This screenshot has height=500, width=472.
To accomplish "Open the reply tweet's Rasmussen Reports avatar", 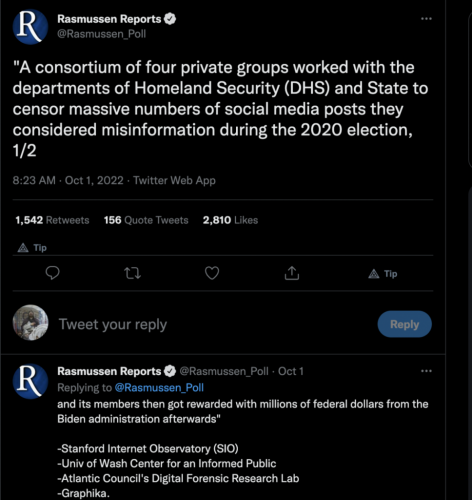I will [x=30, y=381].
